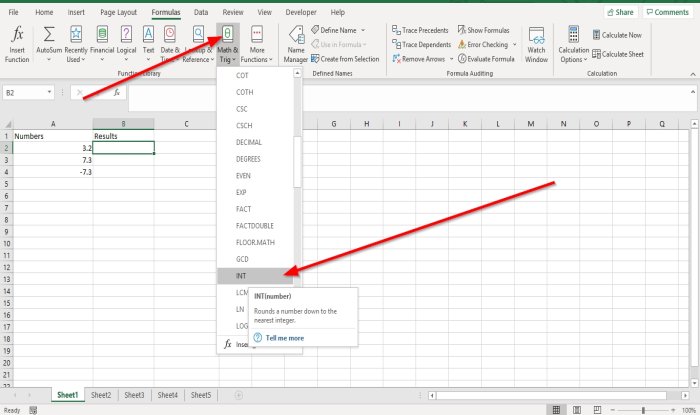
Task: Open the More Functions menu
Action: click(x=257, y=44)
